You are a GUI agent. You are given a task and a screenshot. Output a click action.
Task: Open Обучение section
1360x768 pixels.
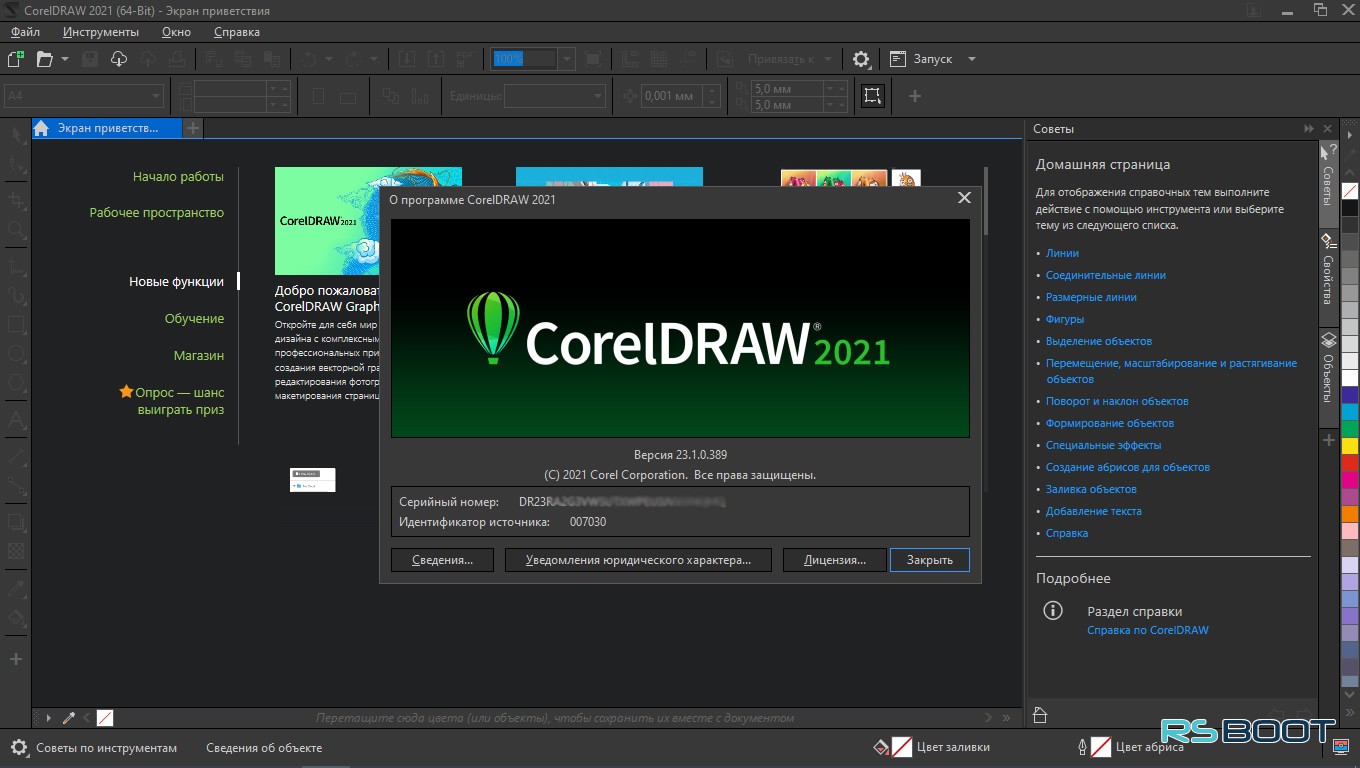pos(194,318)
